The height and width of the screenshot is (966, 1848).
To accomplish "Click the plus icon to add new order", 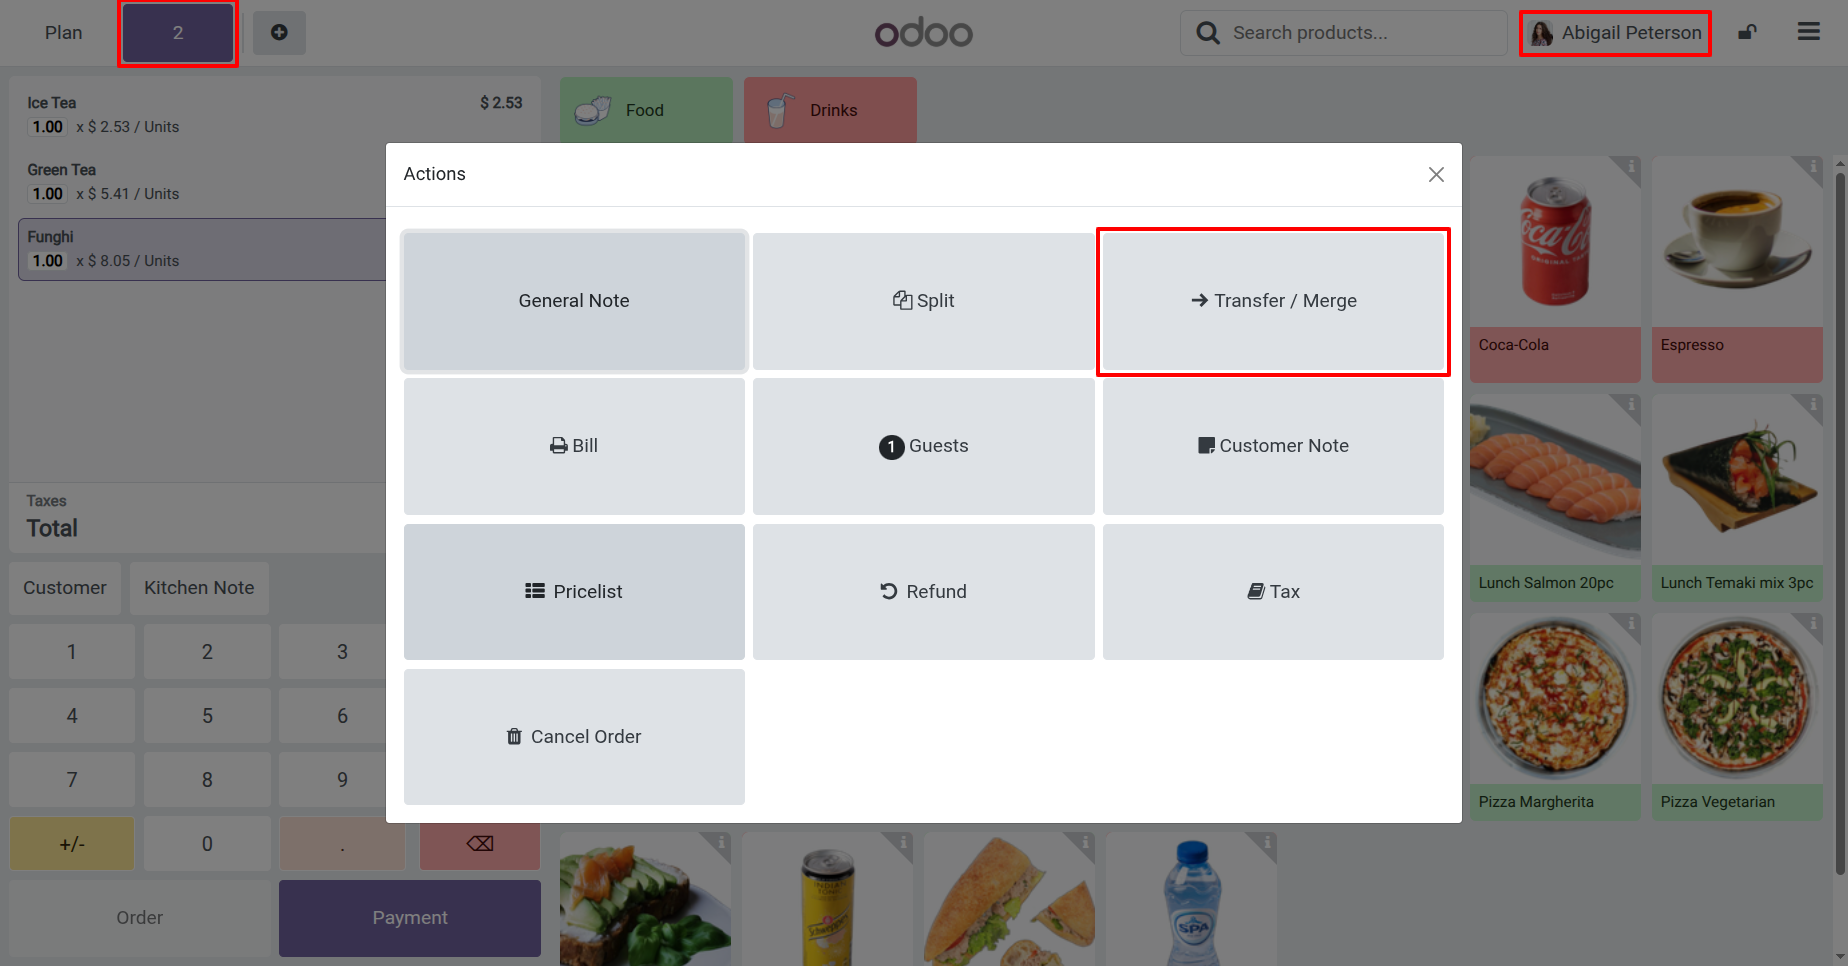I will [x=279, y=33].
